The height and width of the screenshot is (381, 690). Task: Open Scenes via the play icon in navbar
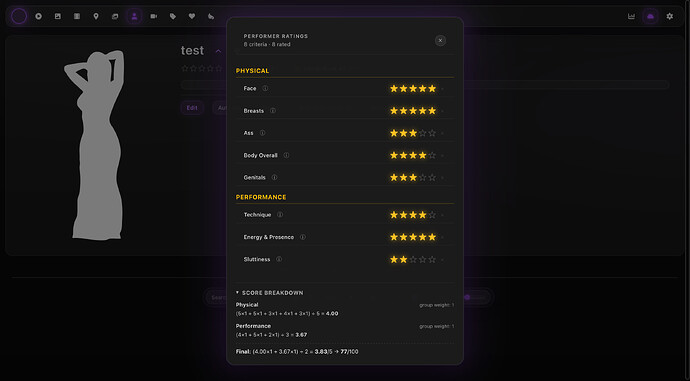pyautogui.click(x=39, y=16)
